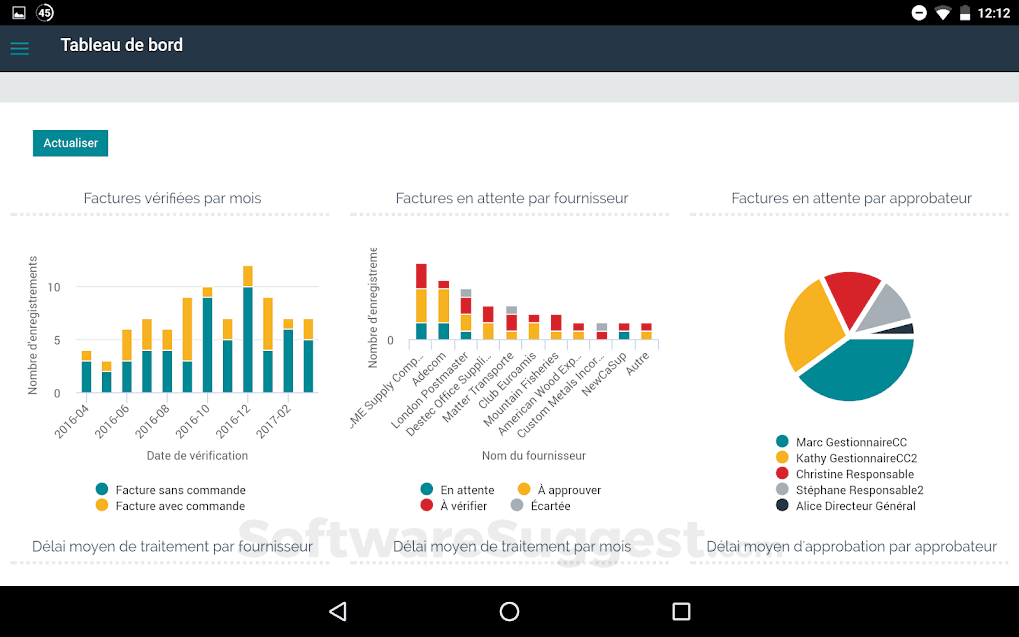
Task: Tap the home navigation button
Action: pos(509,611)
